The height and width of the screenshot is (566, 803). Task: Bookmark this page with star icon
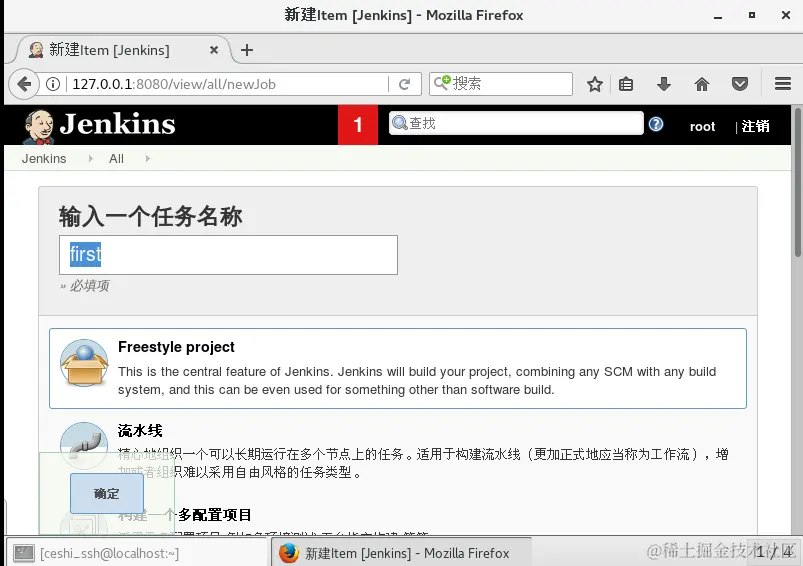[595, 84]
